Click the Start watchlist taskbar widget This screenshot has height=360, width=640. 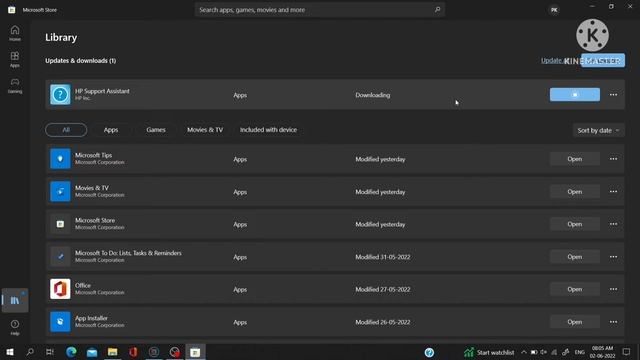point(489,352)
